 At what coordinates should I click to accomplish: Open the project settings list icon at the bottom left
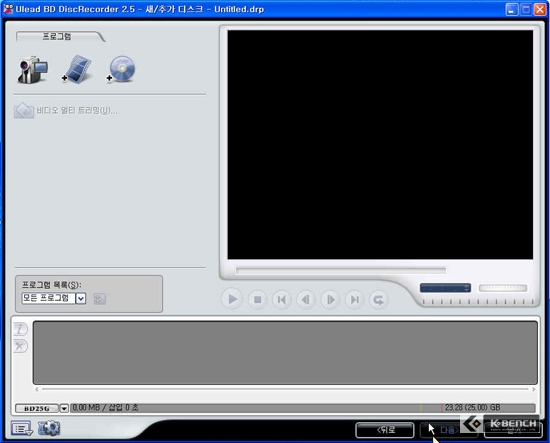[x=22, y=428]
